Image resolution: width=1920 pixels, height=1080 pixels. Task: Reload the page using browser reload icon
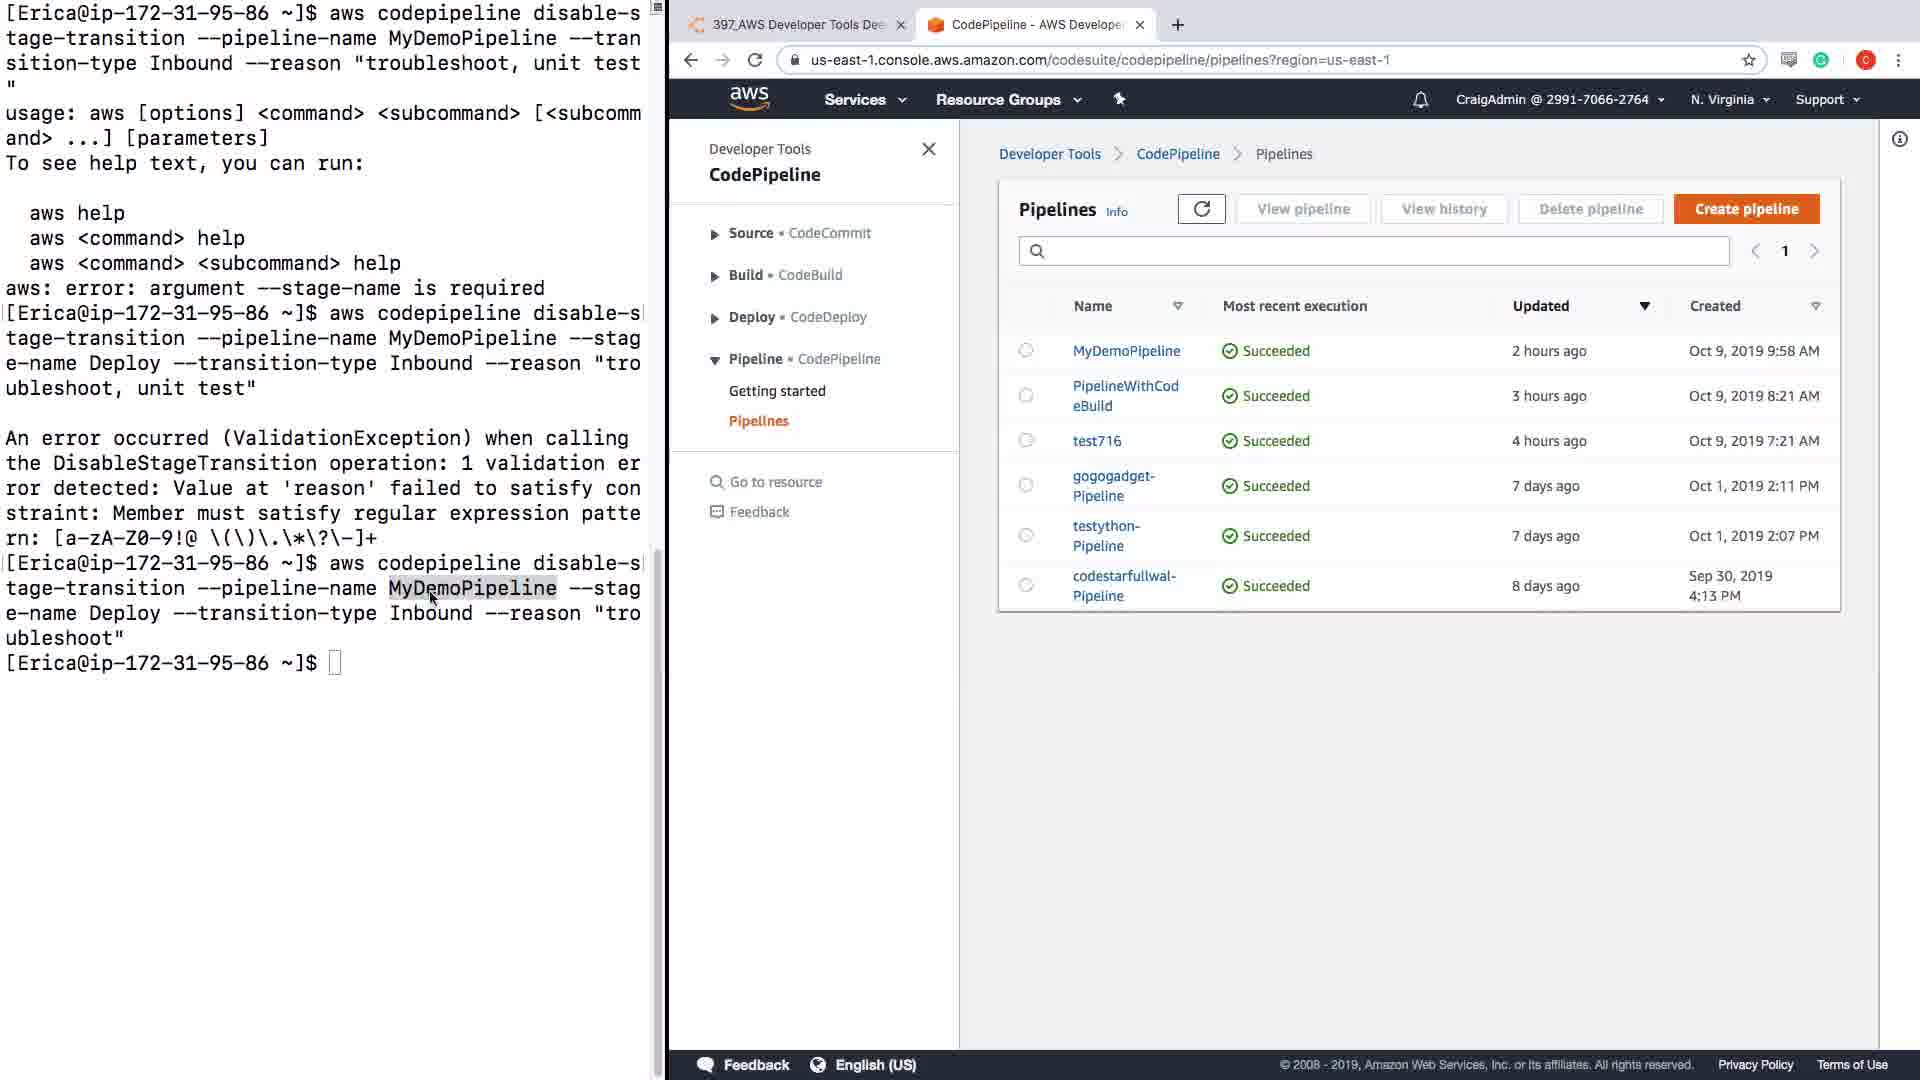pos(755,60)
